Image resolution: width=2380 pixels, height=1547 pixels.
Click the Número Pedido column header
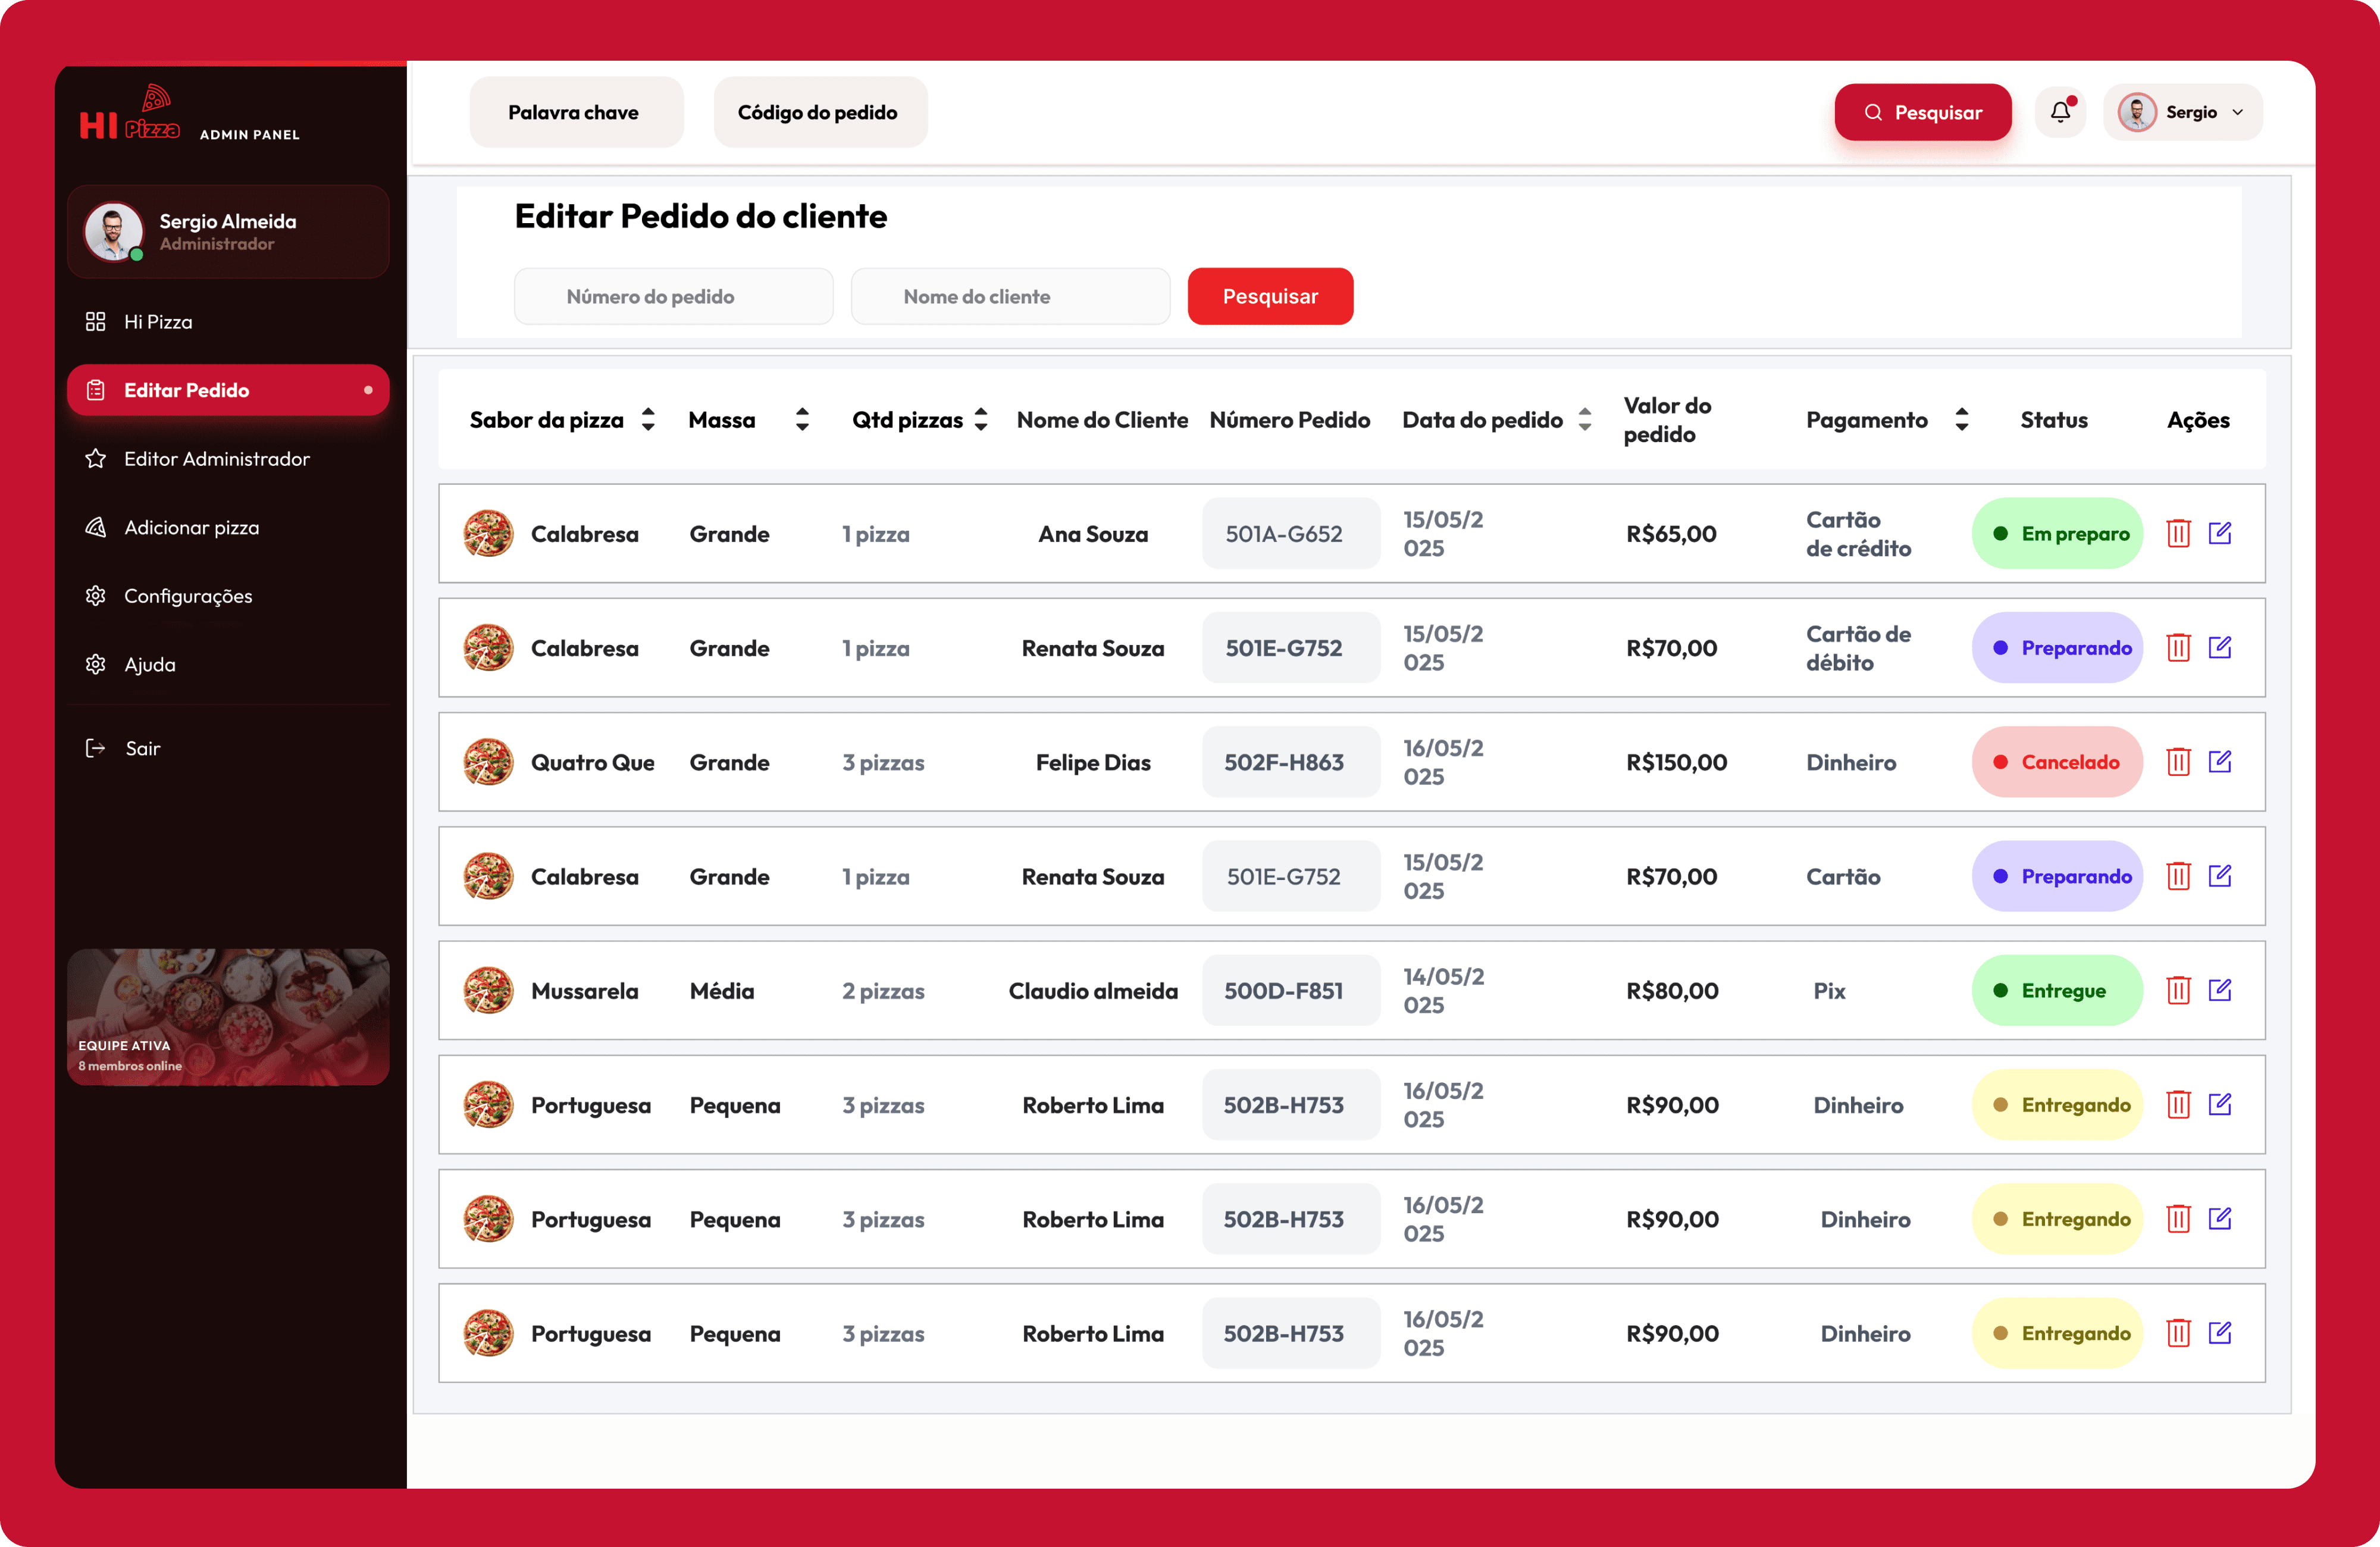[1289, 420]
